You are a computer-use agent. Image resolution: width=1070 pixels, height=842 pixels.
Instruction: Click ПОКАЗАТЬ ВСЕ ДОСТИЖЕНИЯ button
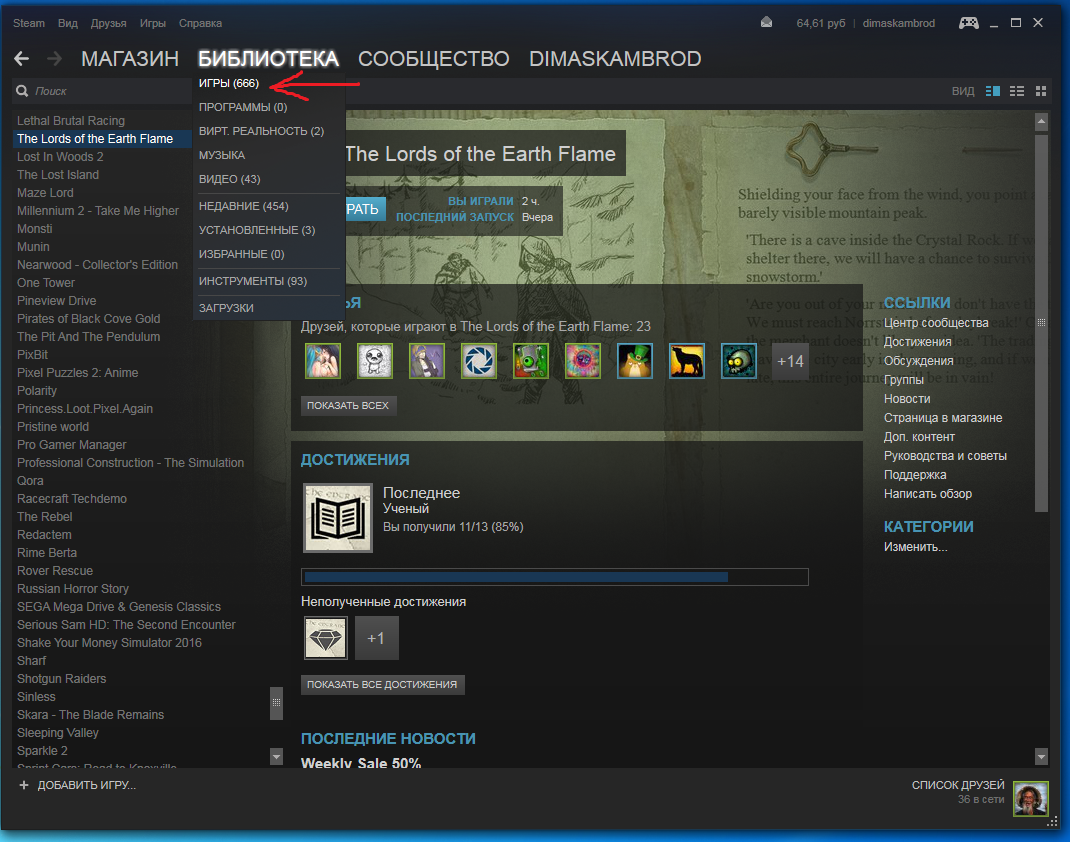click(382, 684)
